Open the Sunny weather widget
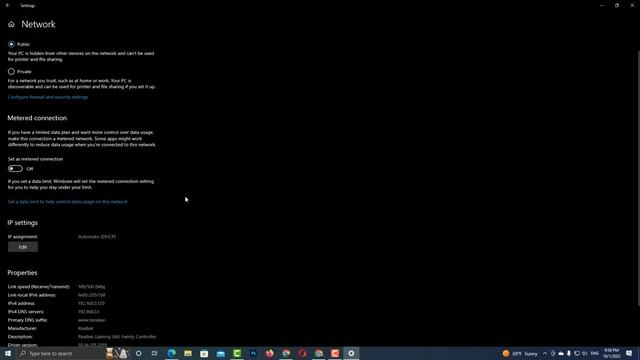 (520, 353)
